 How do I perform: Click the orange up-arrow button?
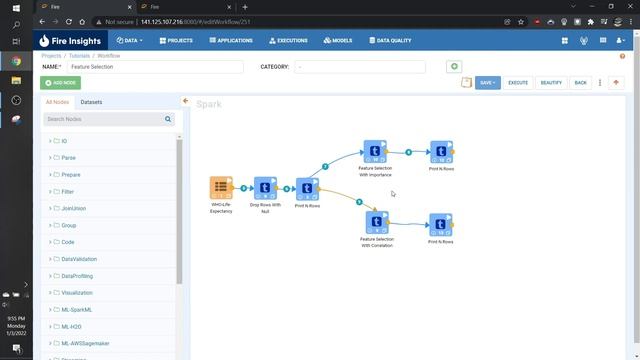tap(616, 83)
